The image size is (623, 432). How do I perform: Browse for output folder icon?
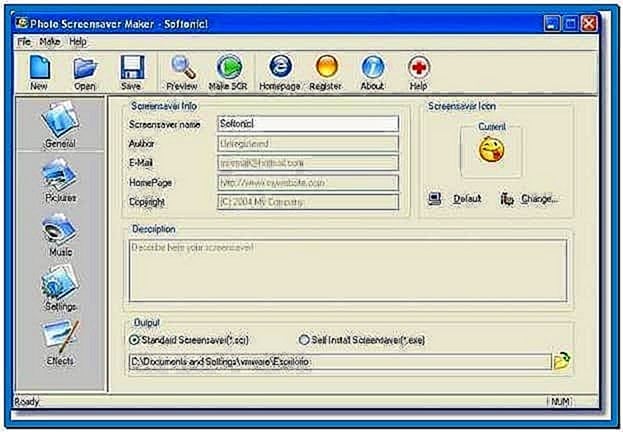tap(562, 361)
